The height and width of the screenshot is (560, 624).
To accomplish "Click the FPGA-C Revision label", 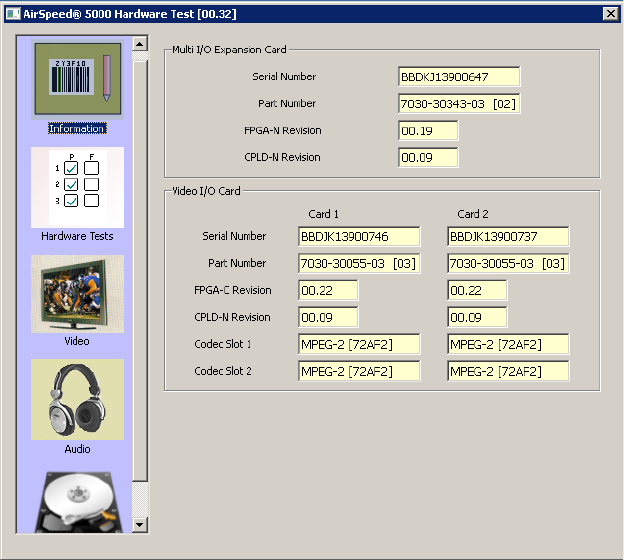I will point(233,290).
